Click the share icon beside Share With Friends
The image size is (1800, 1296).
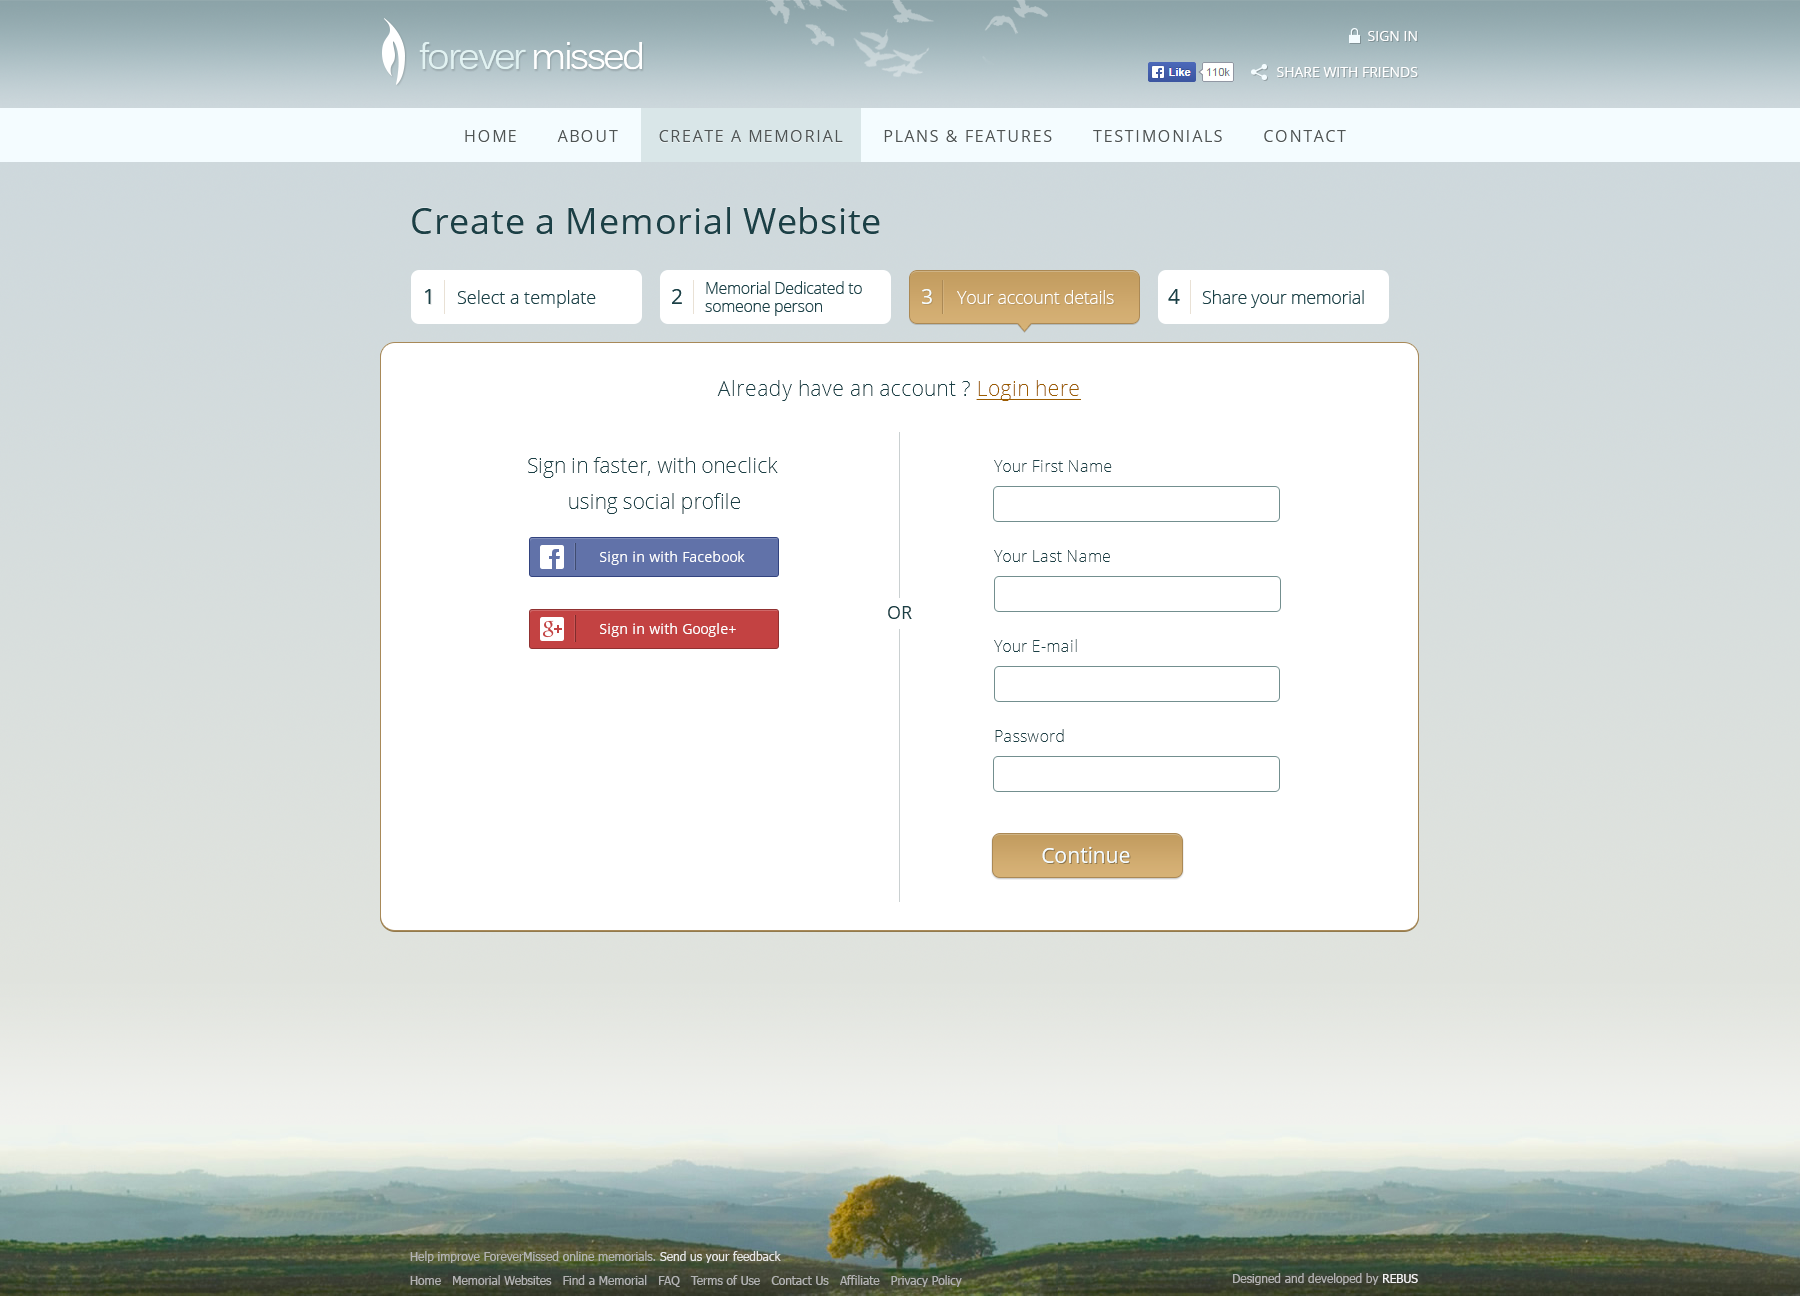pos(1259,72)
